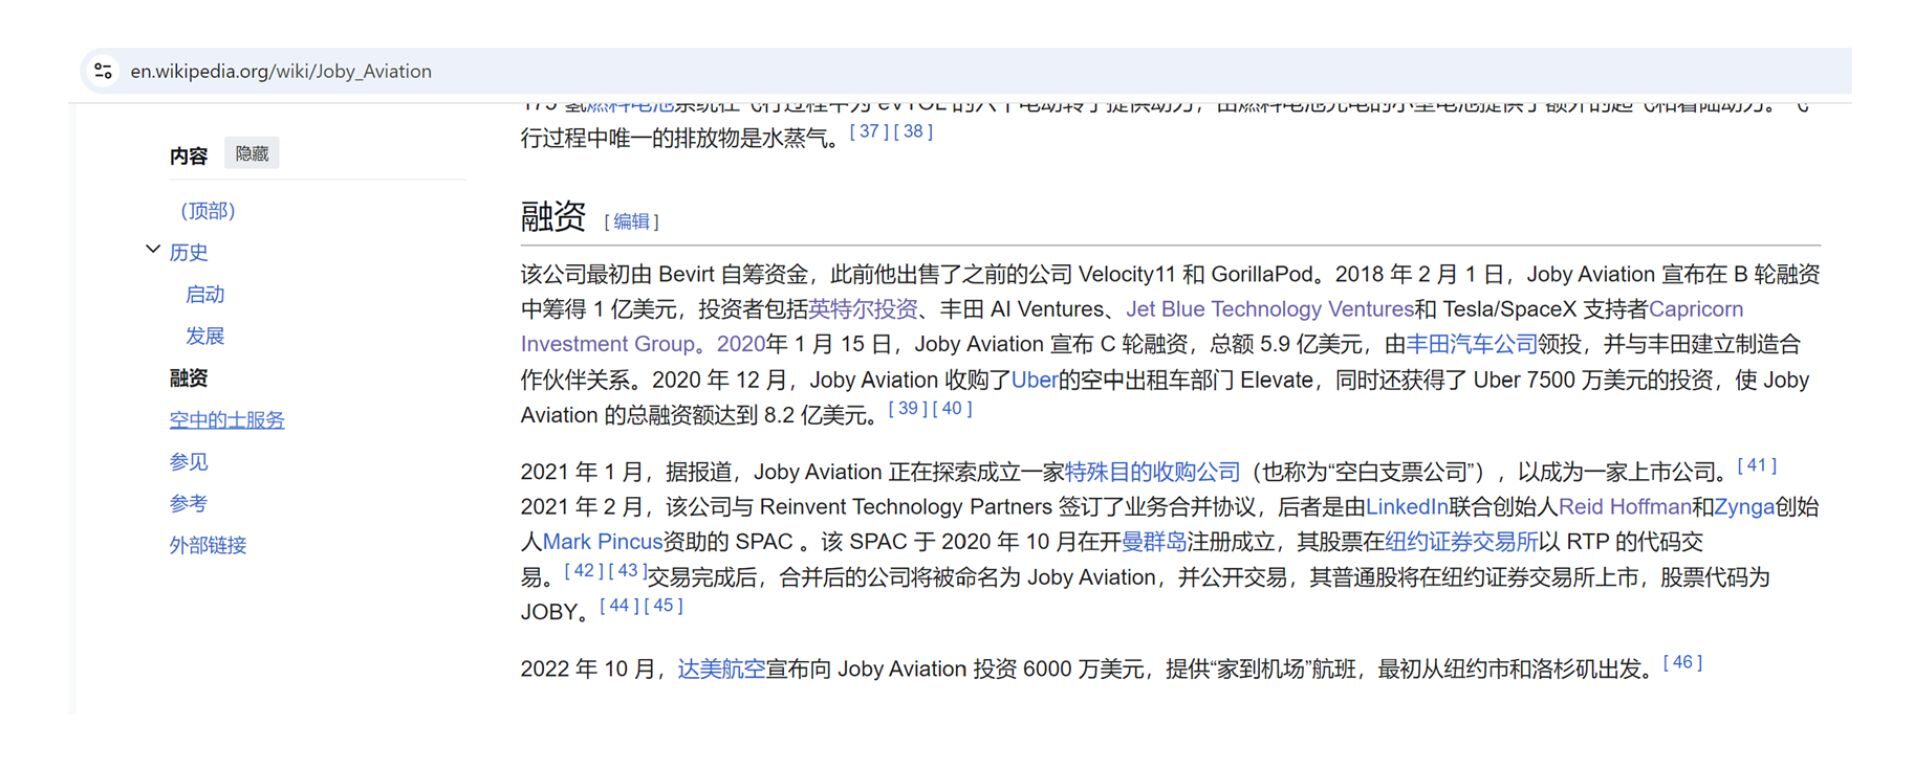Click the site info icon in address bar
The height and width of the screenshot is (774, 1920).
102,71
